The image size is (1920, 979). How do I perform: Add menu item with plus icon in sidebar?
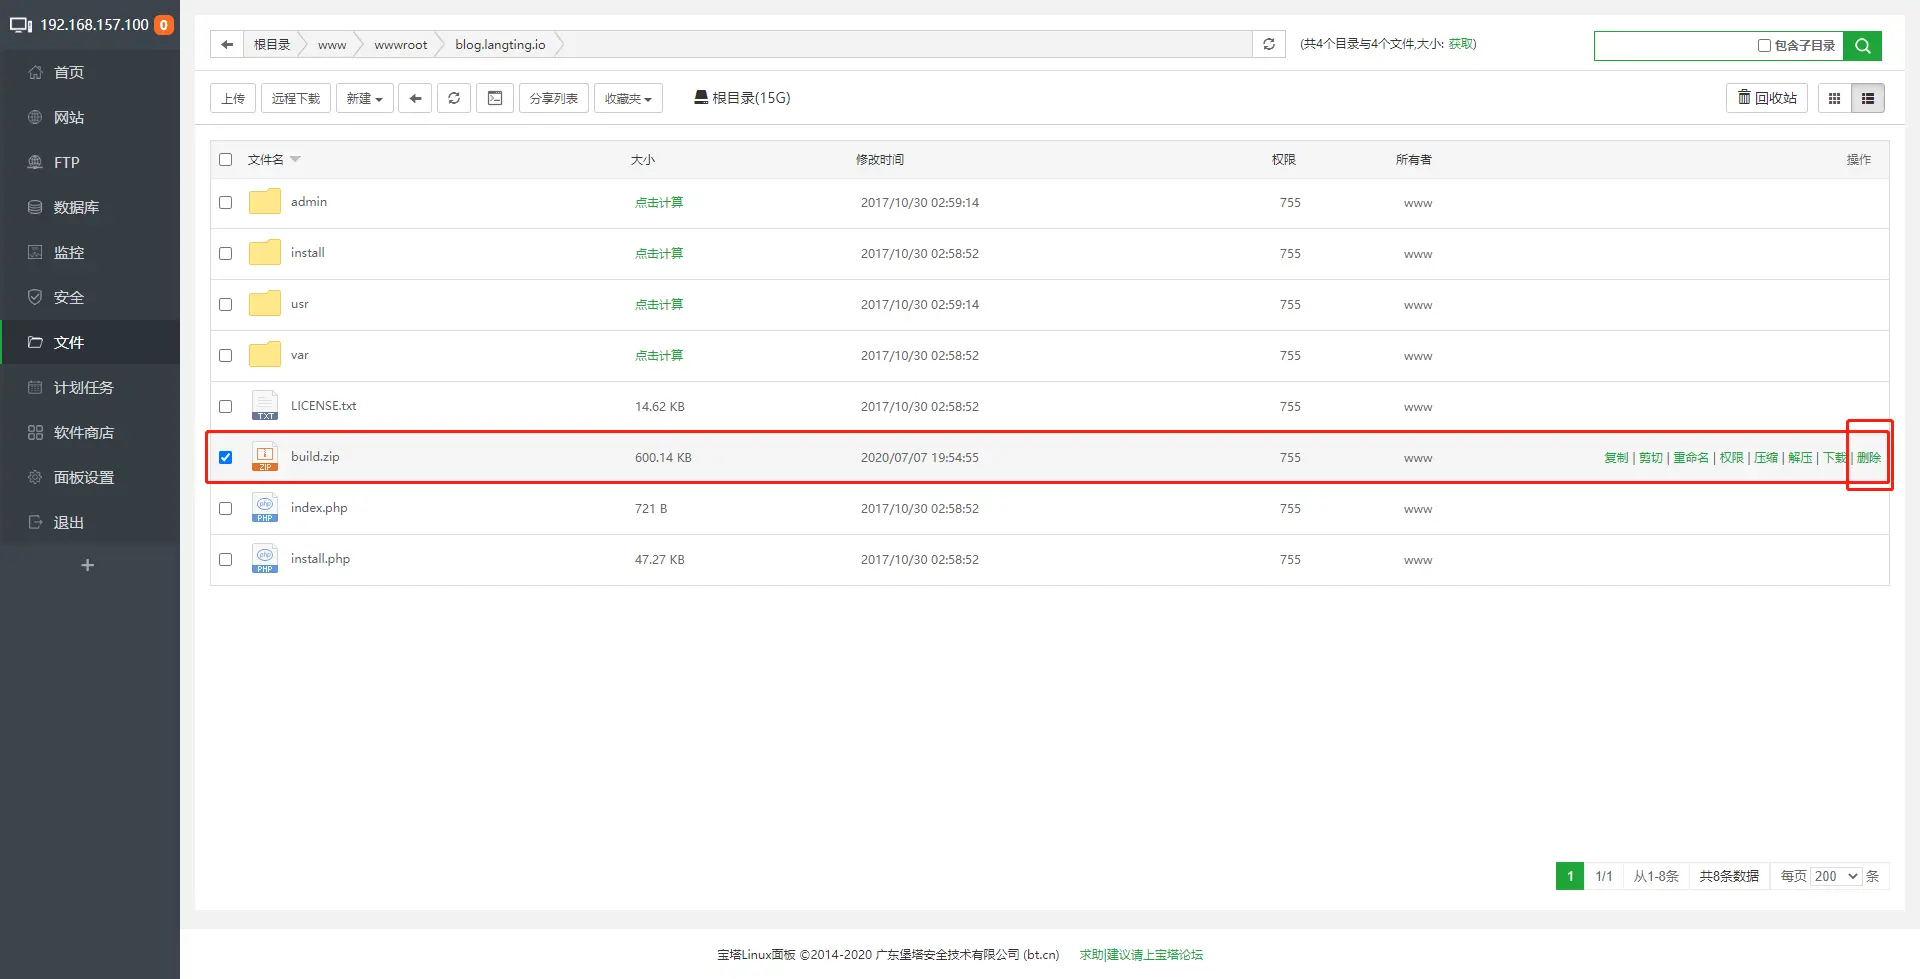pos(88,565)
